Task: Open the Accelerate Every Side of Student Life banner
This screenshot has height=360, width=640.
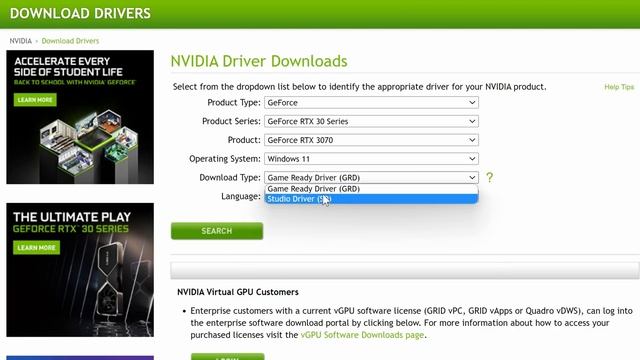Action: tap(80, 117)
